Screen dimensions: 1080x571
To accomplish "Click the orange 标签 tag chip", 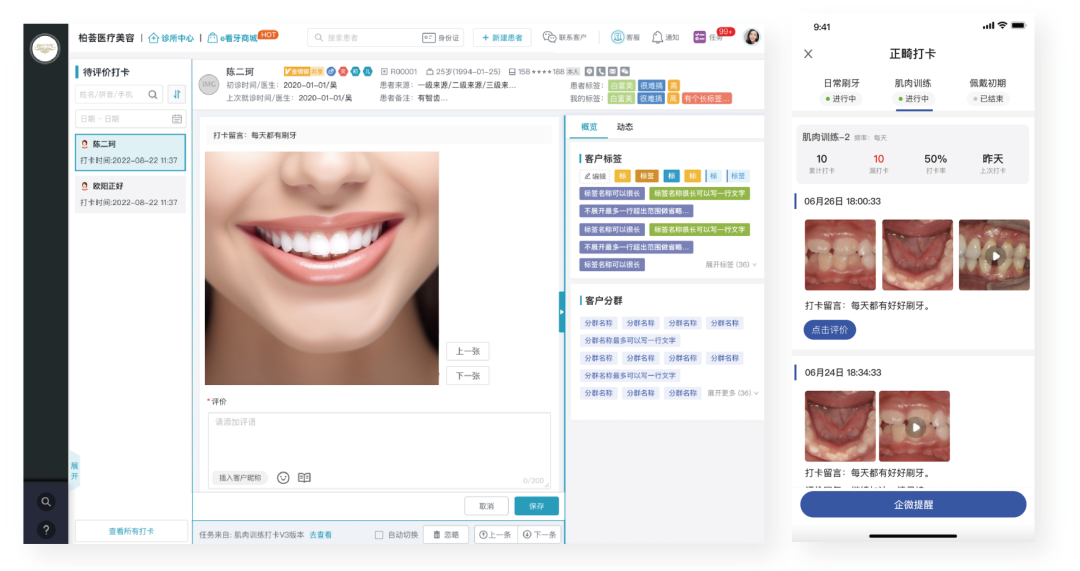I will tap(646, 176).
